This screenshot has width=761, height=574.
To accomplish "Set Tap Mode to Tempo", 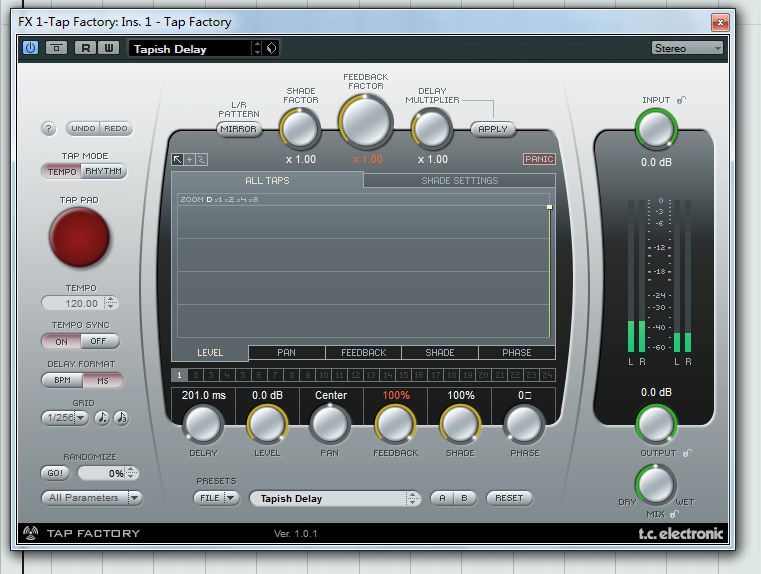I will coord(62,171).
